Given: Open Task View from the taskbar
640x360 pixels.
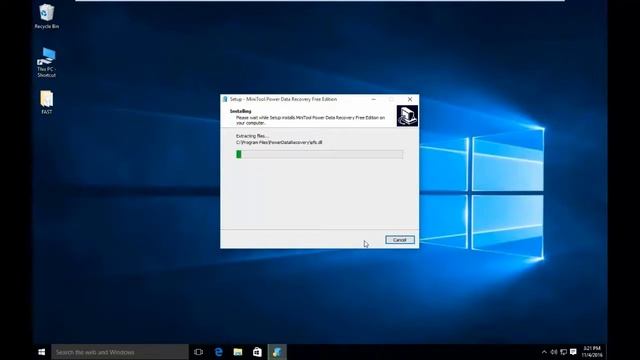Looking at the screenshot, I should coord(199,352).
